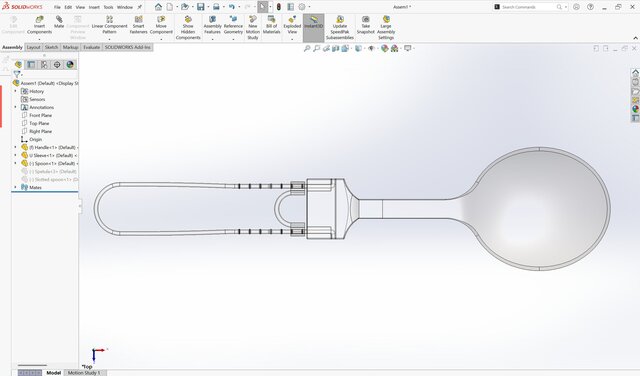Open the File menu
This screenshot has height=376, width=640.
click(57, 7)
